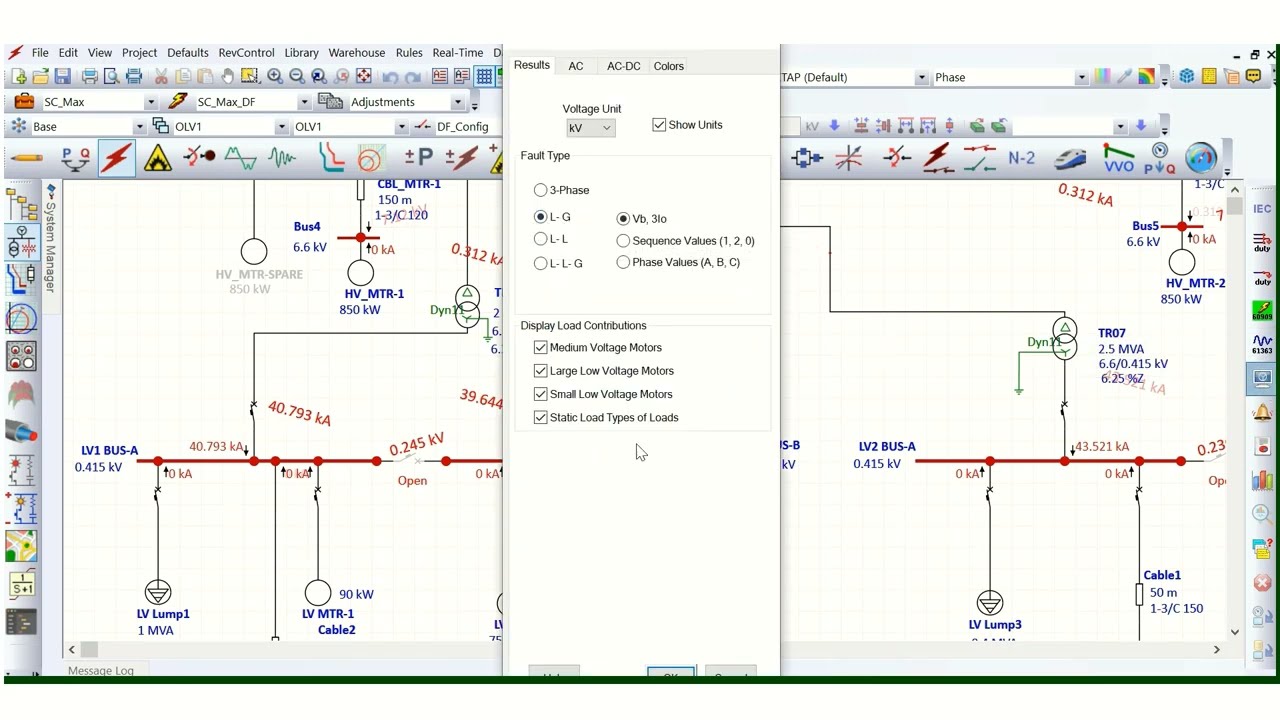
Task: Open the N-2 contingency analysis icon
Action: click(x=1021, y=157)
